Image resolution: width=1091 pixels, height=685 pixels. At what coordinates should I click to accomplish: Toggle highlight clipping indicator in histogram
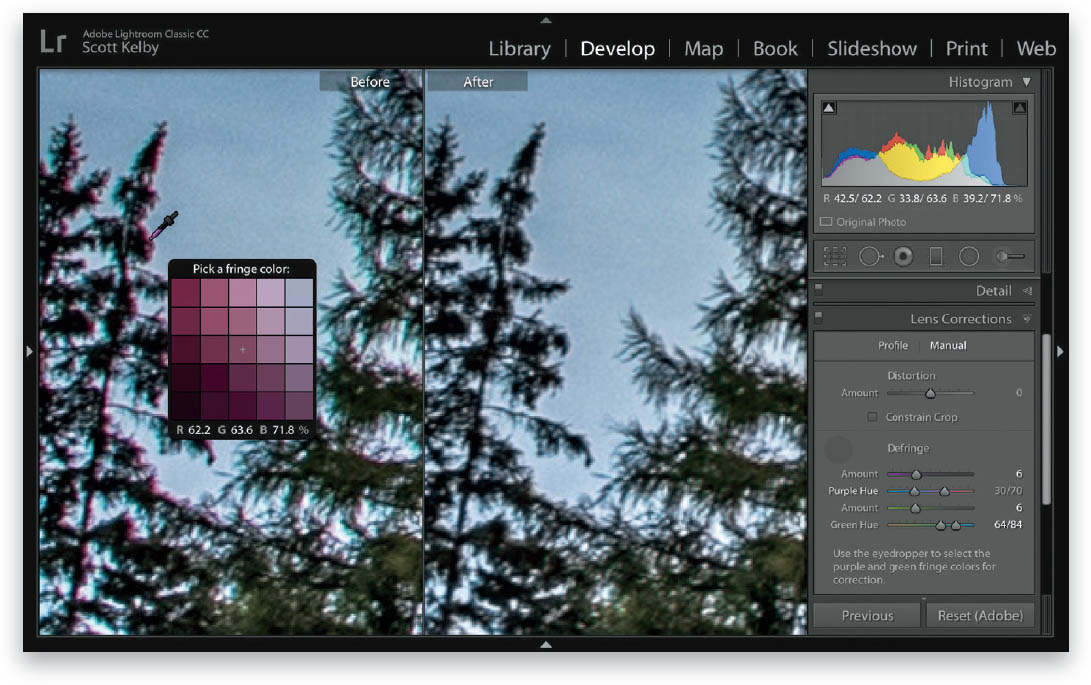(1019, 108)
